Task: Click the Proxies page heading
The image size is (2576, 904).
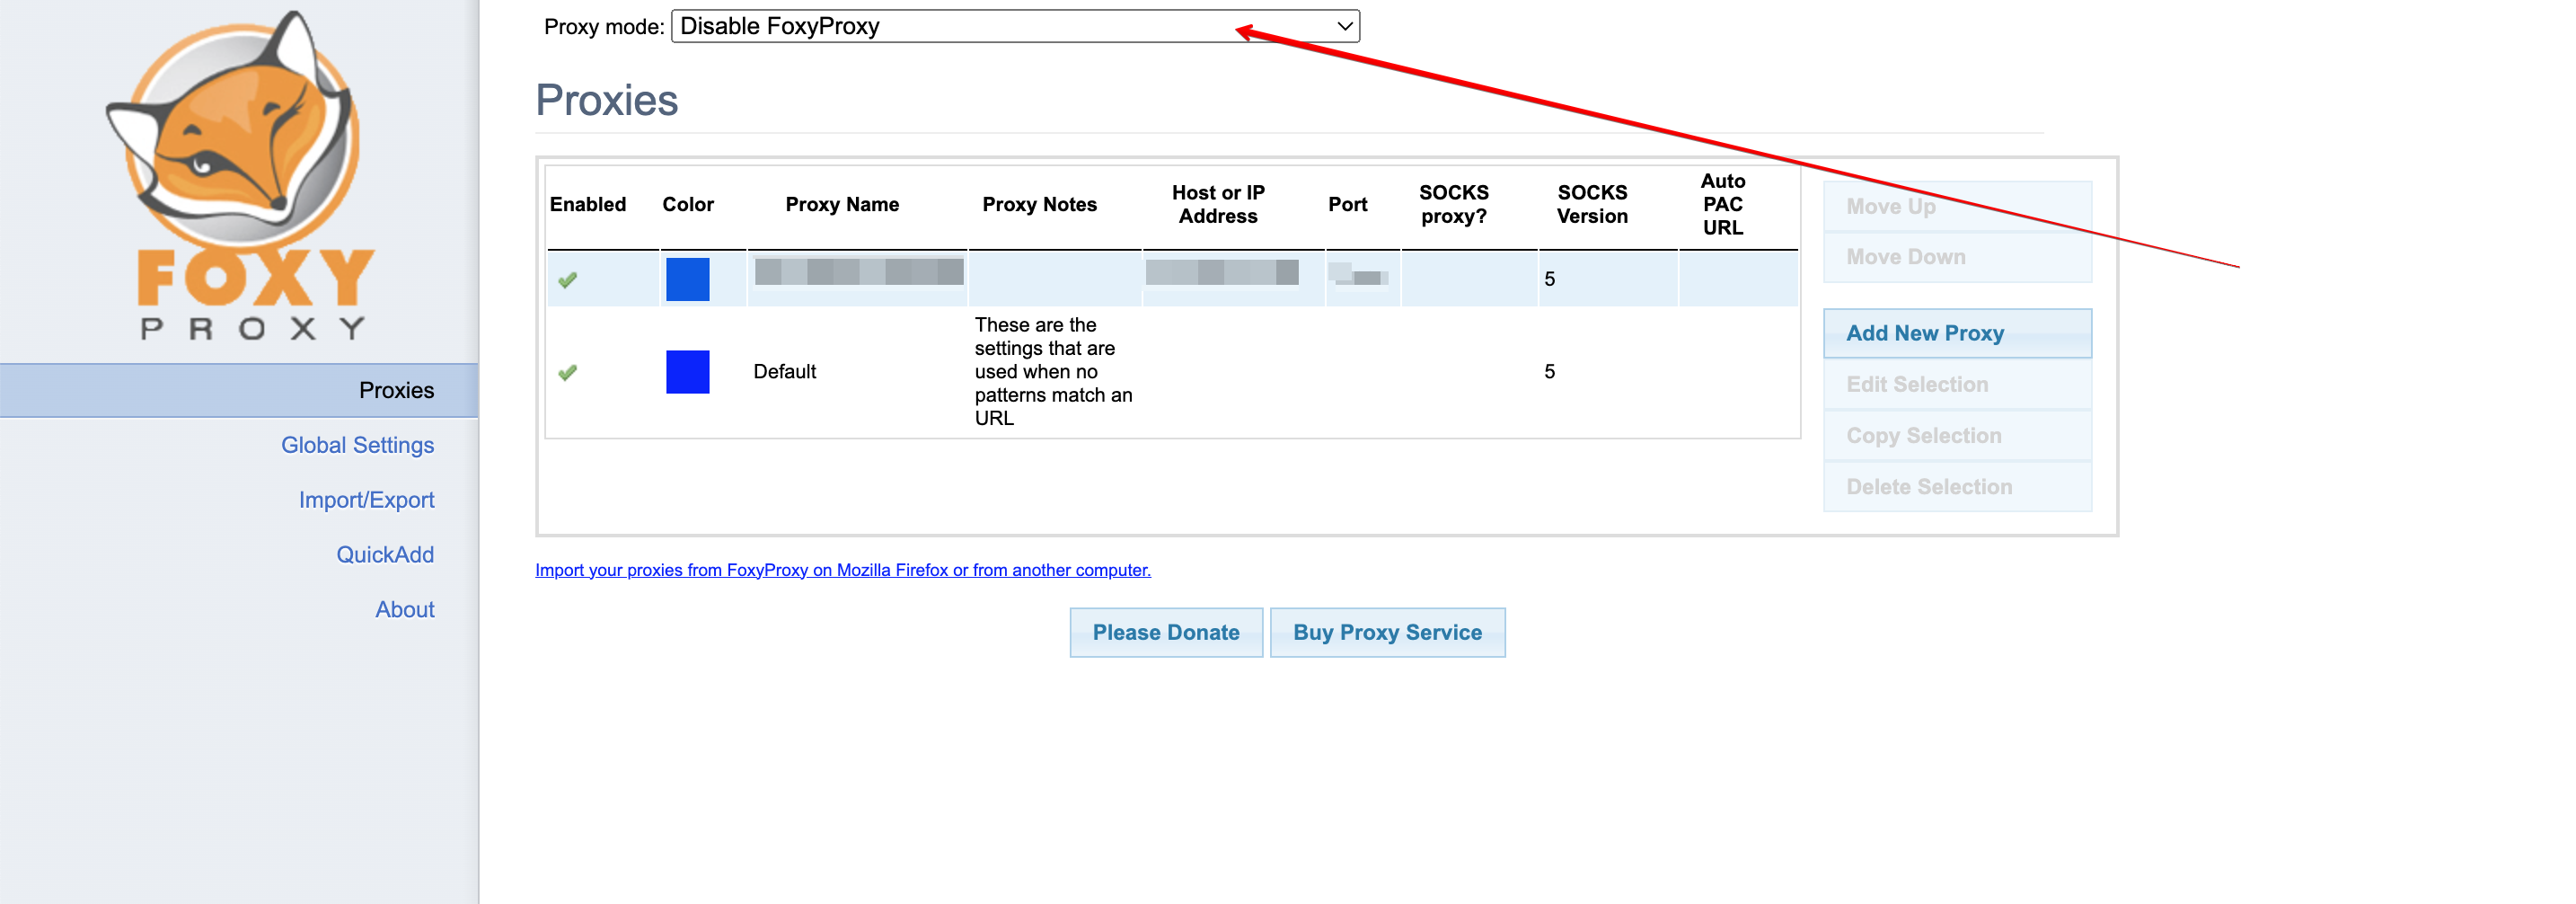Action: click(606, 100)
